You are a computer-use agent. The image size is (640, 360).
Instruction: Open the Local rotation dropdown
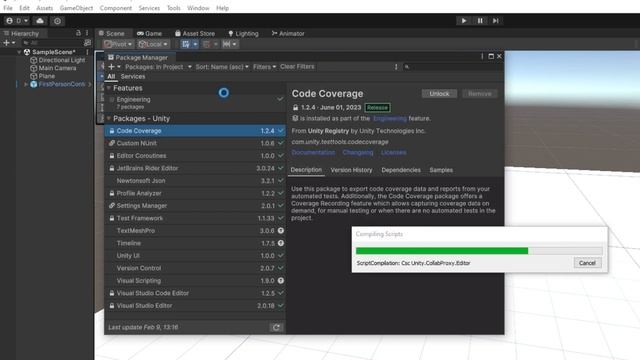[153, 44]
